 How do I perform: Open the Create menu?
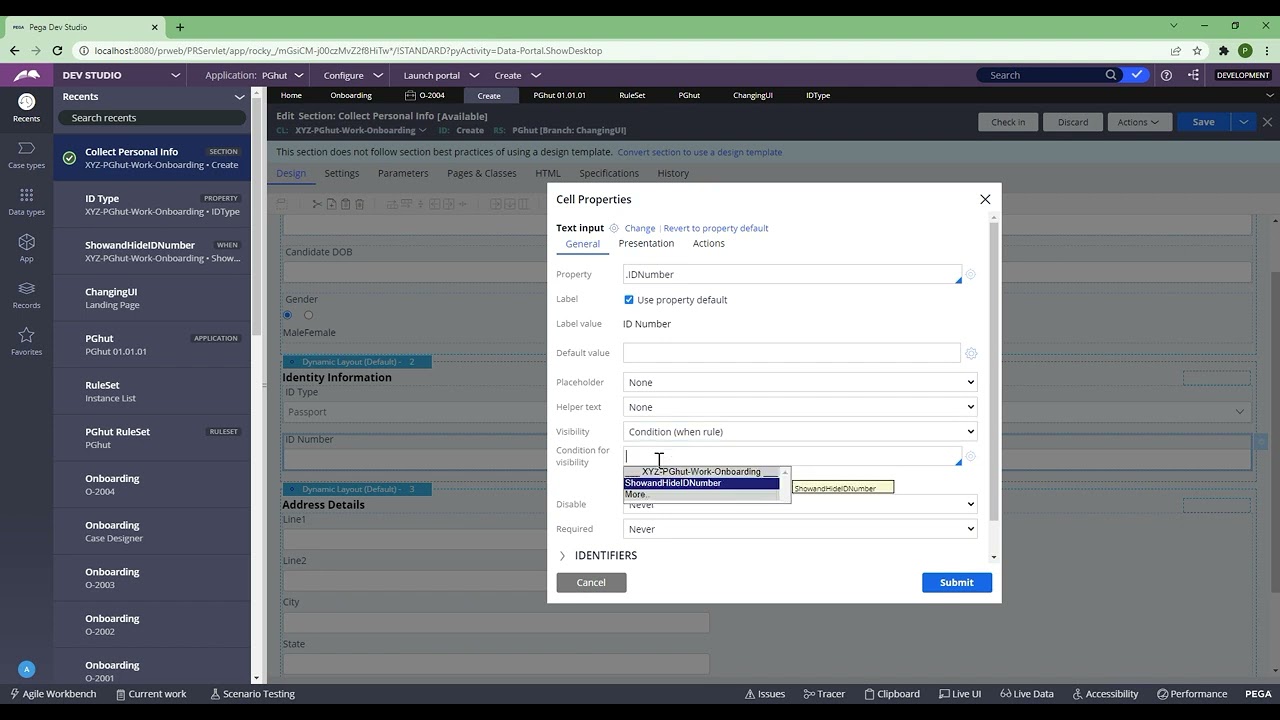click(x=517, y=75)
